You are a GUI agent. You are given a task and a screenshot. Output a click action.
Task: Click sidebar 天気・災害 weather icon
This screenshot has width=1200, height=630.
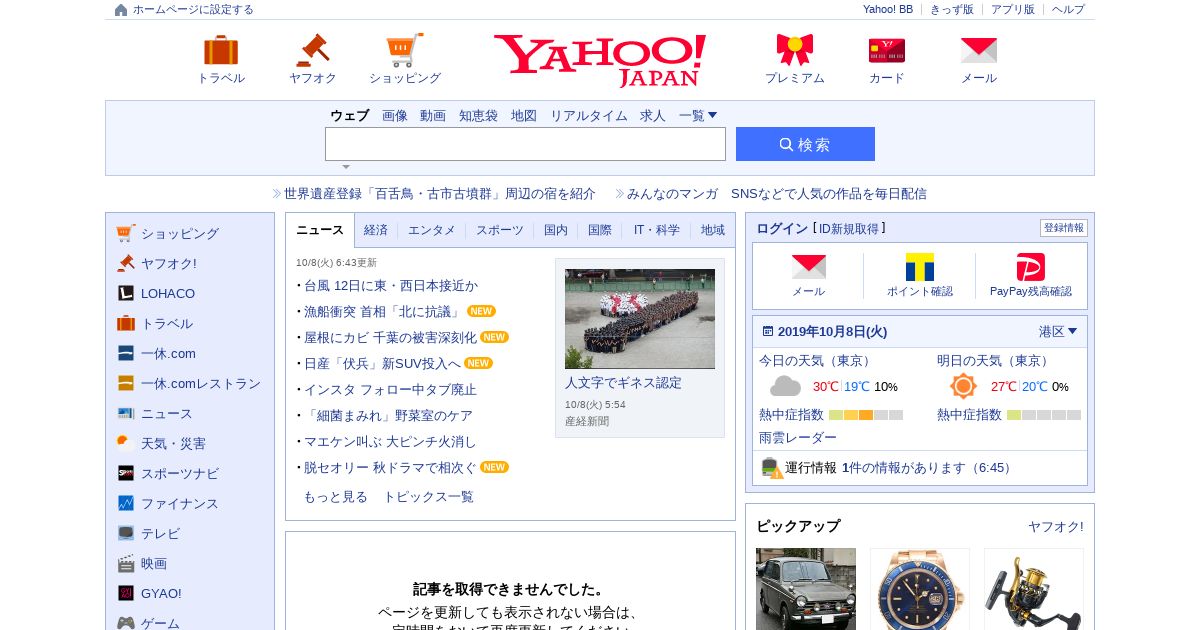pyautogui.click(x=125, y=443)
